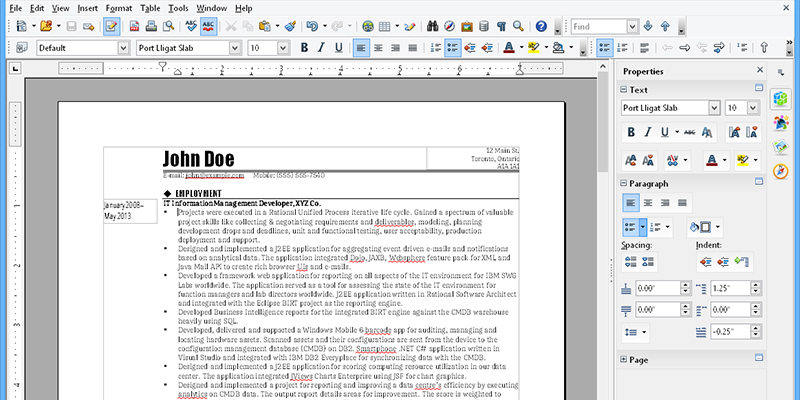Open the sidebar font size dropdown arrow

click(754, 108)
